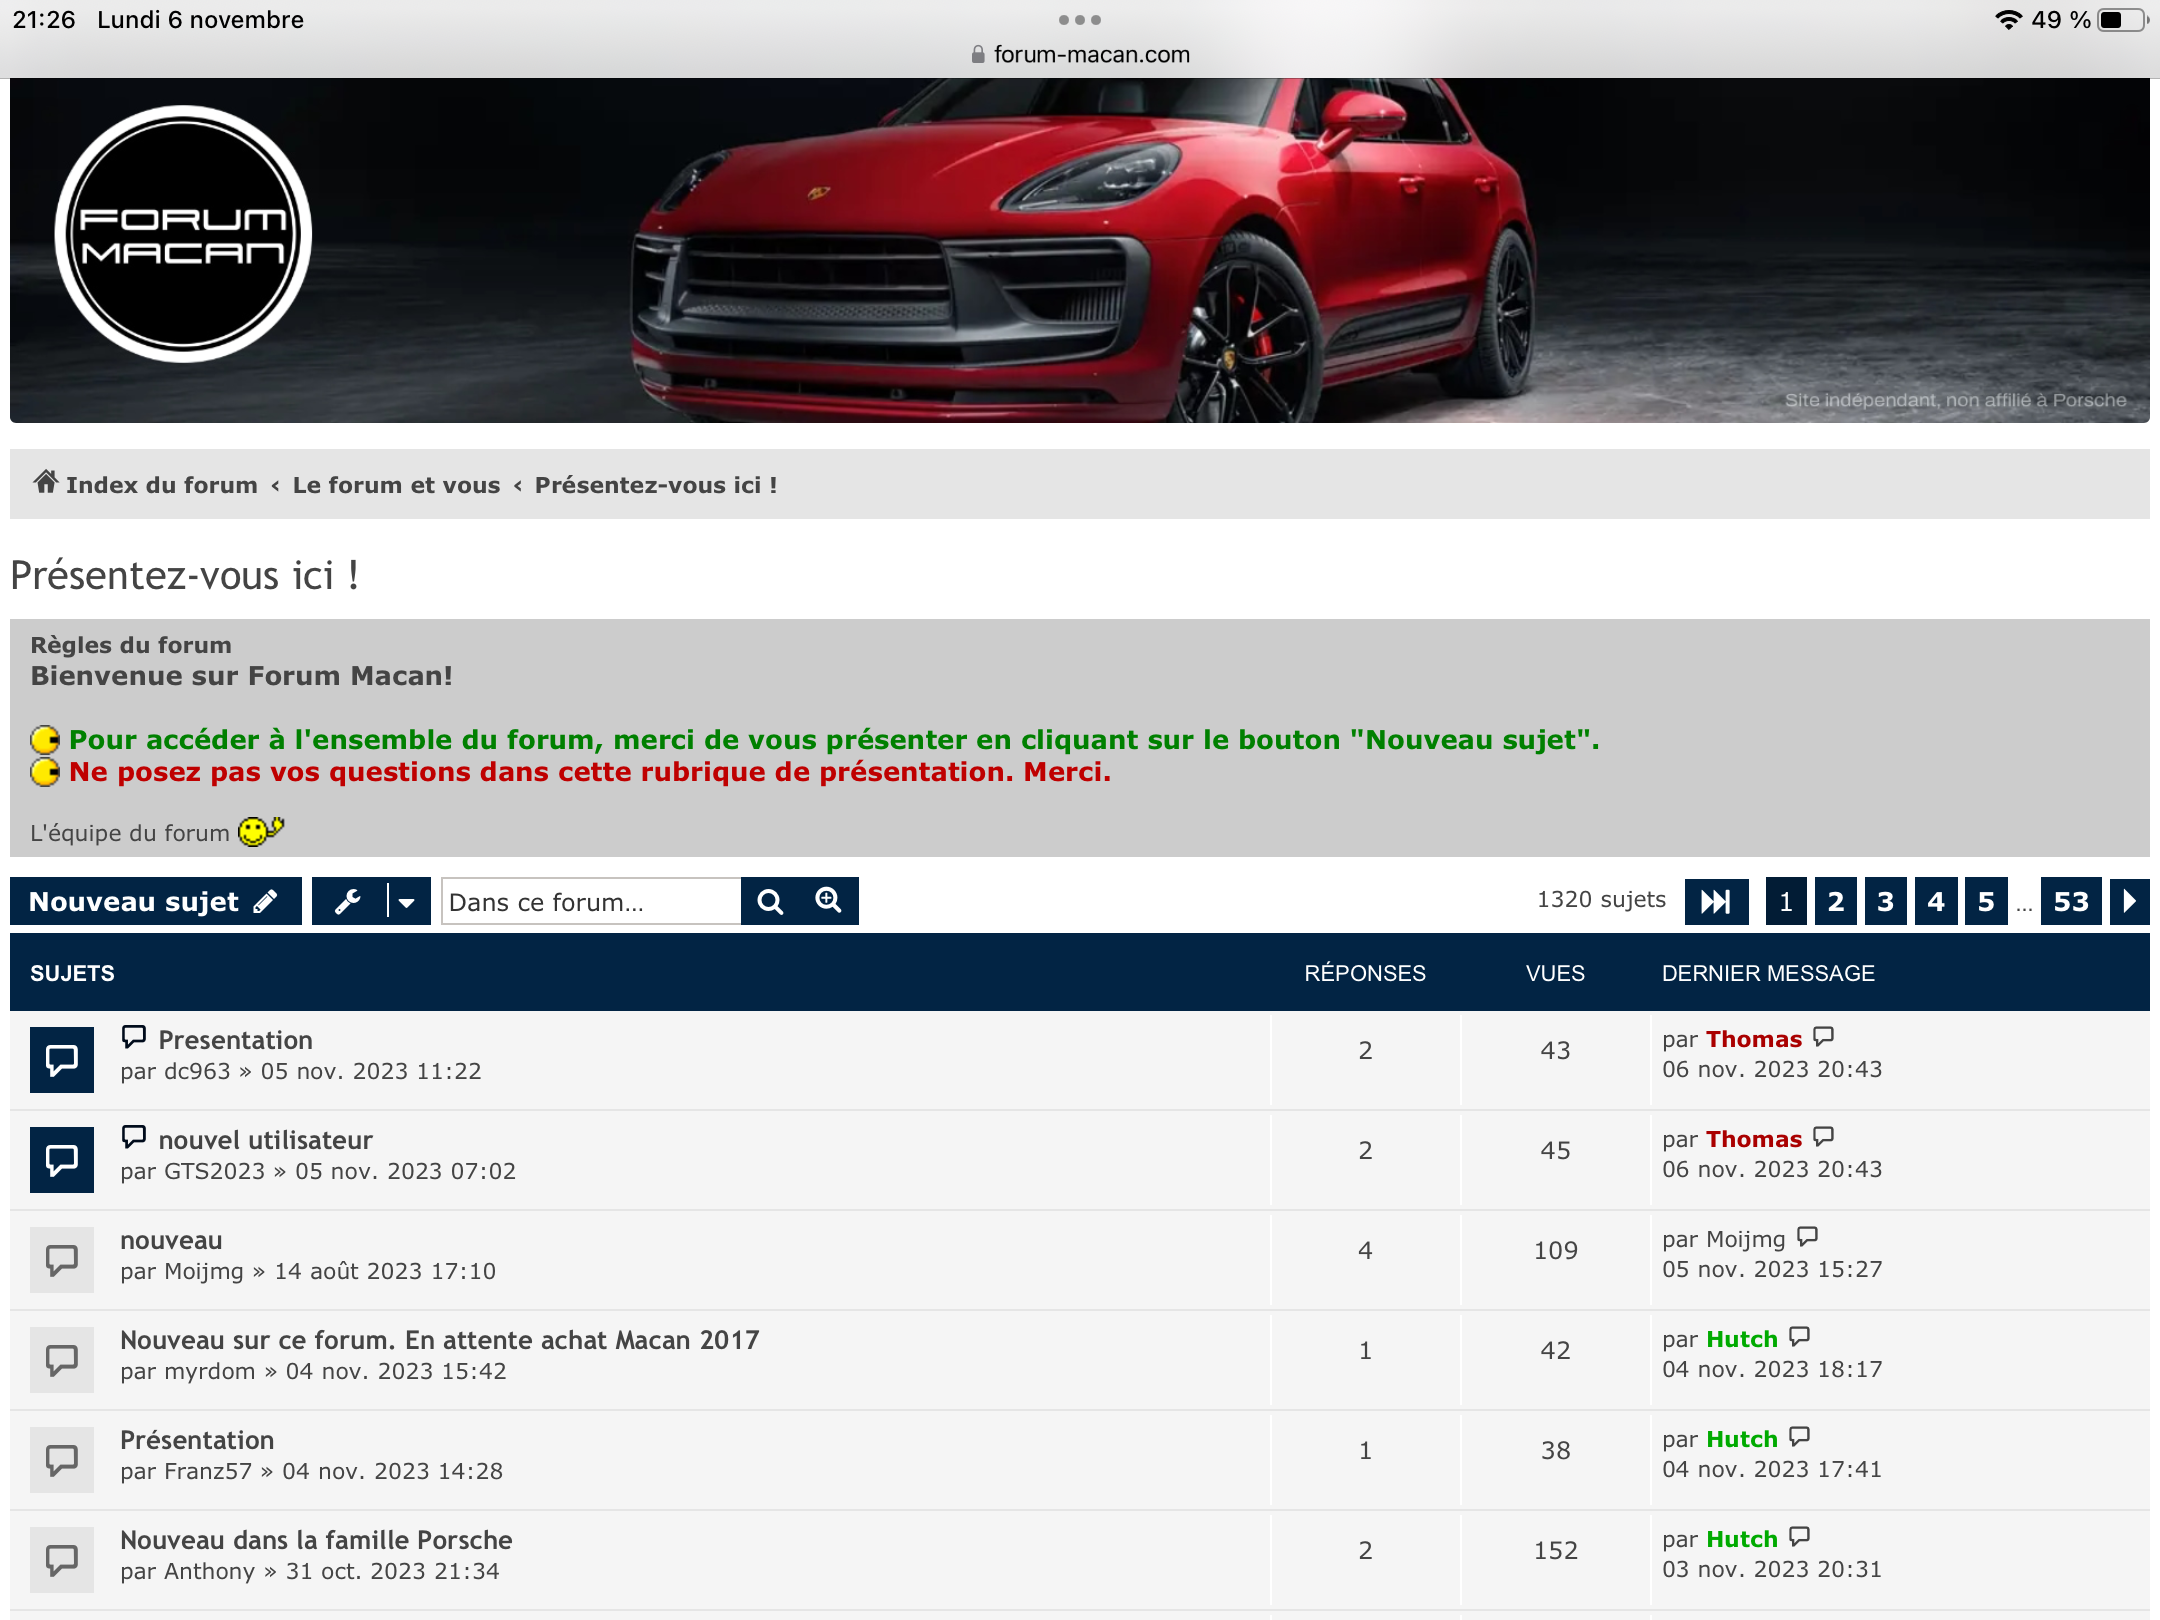Viewport: 2160px width, 1620px height.
Task: Click the Présentez-vous ici ! page heading
Action: point(185,575)
